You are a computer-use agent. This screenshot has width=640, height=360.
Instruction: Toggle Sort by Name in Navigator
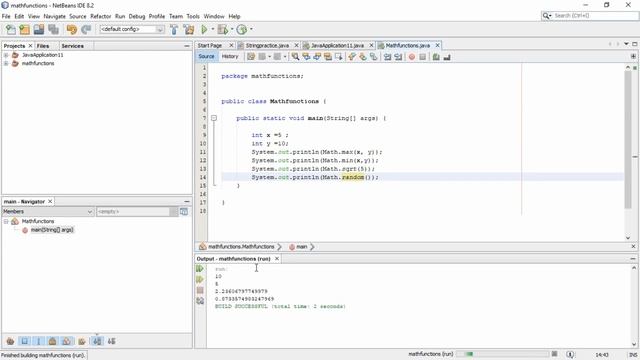tap(97, 341)
